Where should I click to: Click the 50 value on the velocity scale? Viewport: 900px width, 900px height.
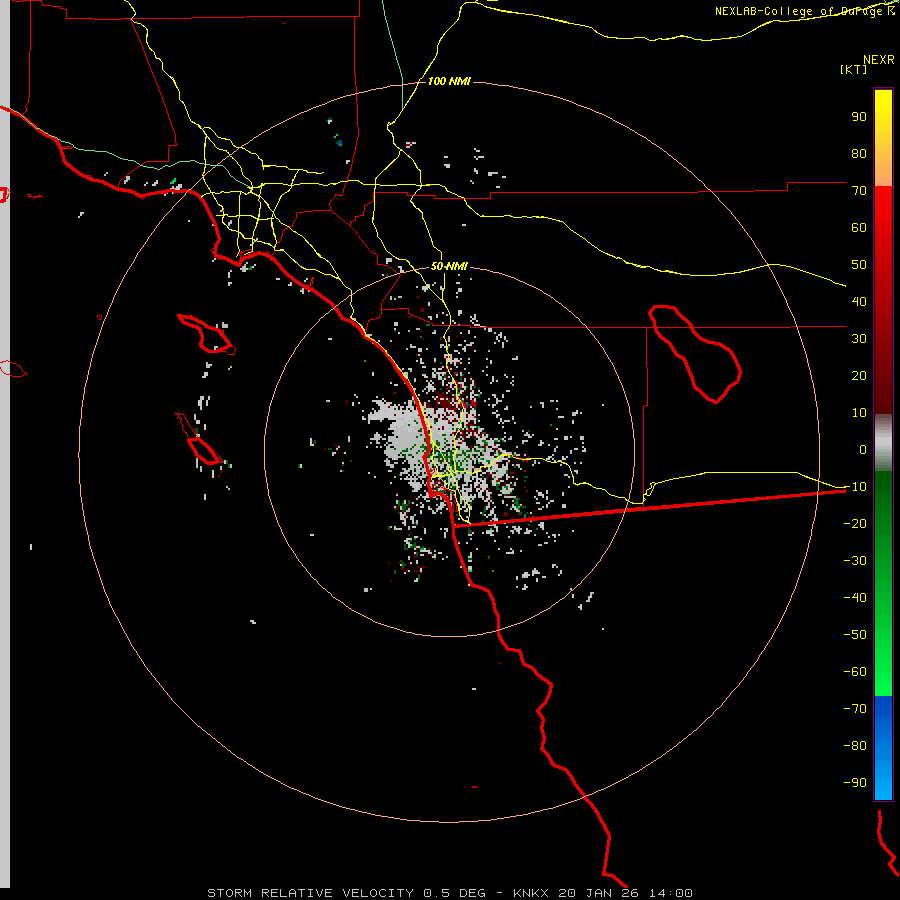coord(859,265)
